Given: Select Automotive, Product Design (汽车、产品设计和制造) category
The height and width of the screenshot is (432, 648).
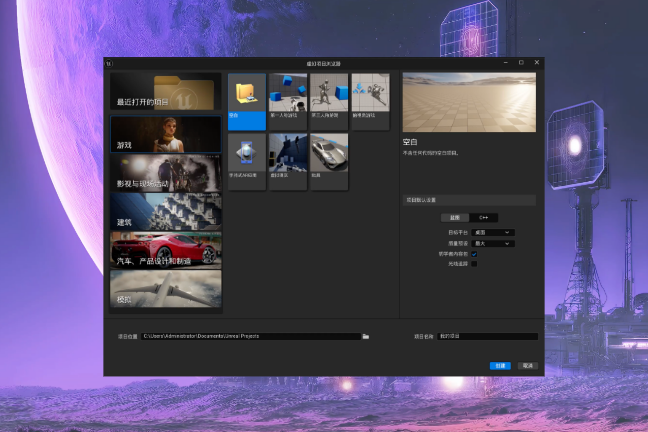Looking at the screenshot, I should click(166, 250).
